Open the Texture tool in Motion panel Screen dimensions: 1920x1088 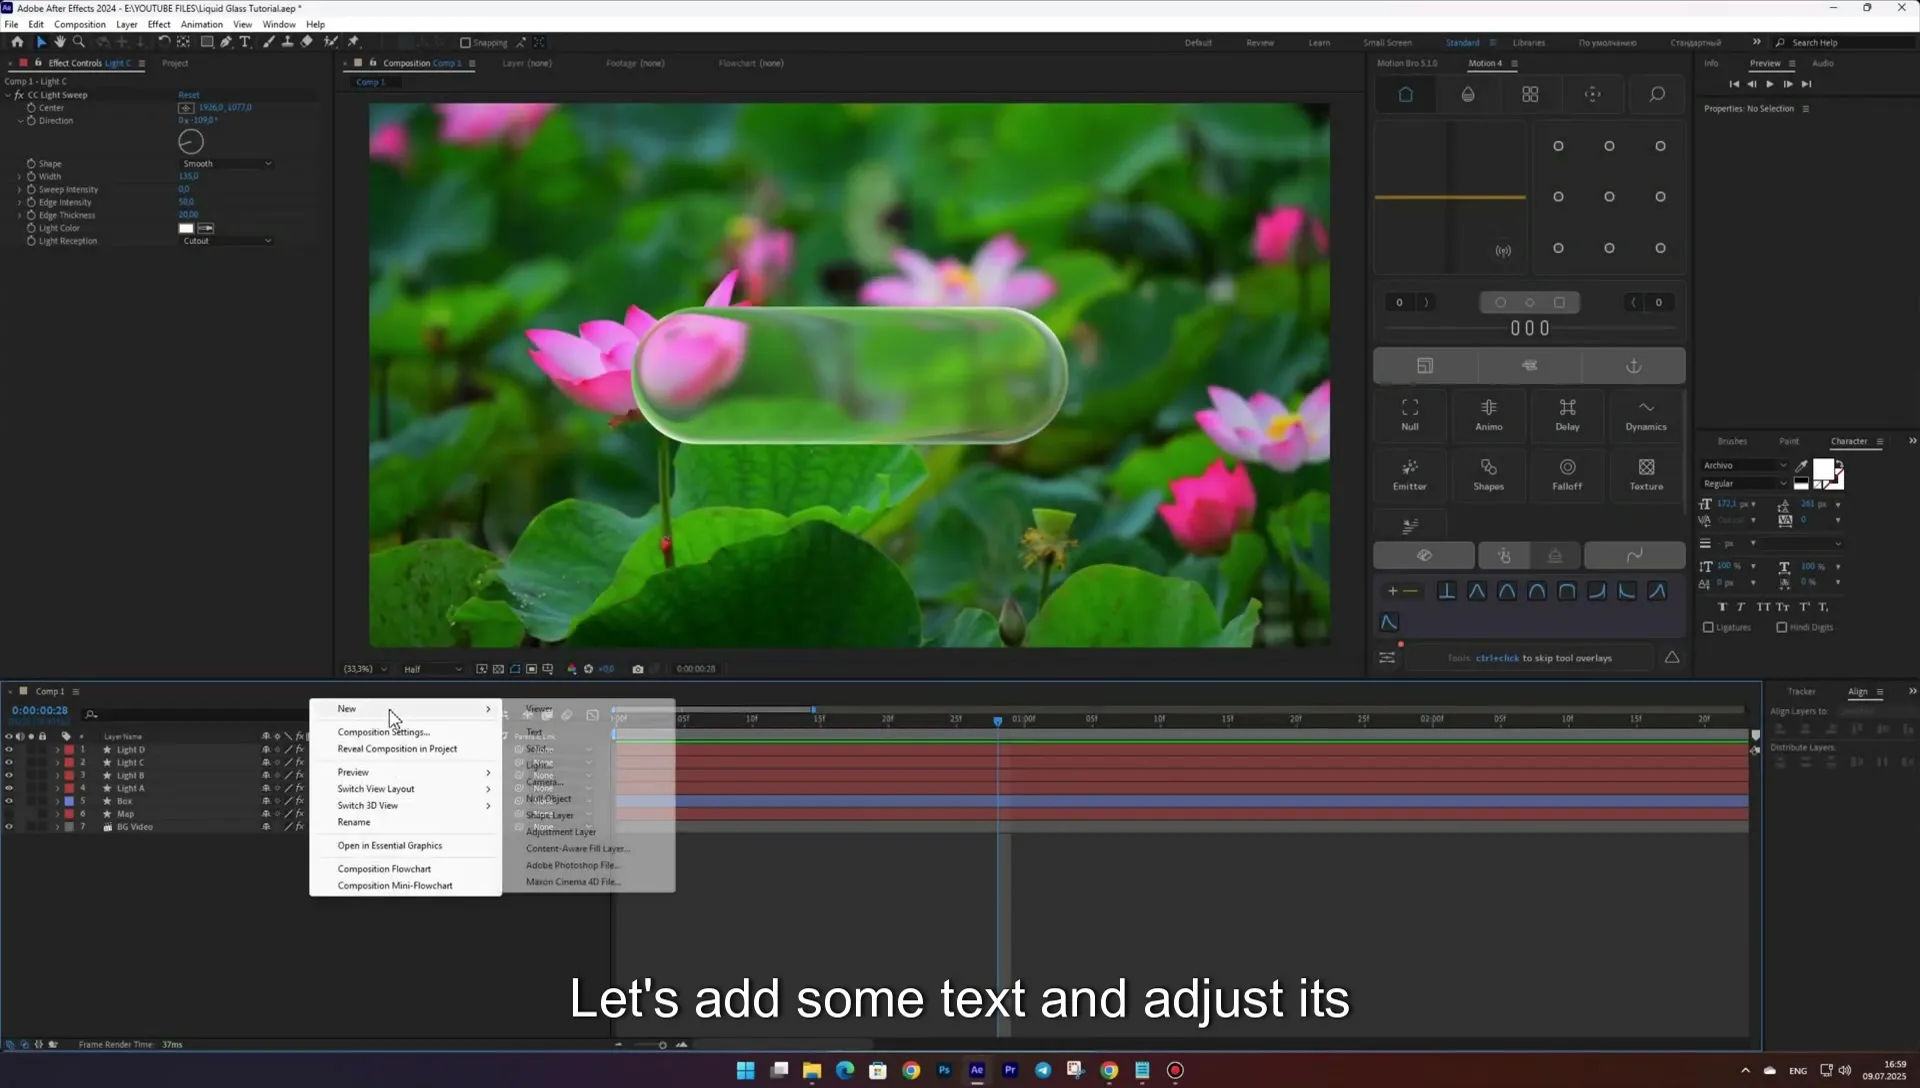[x=1646, y=474]
